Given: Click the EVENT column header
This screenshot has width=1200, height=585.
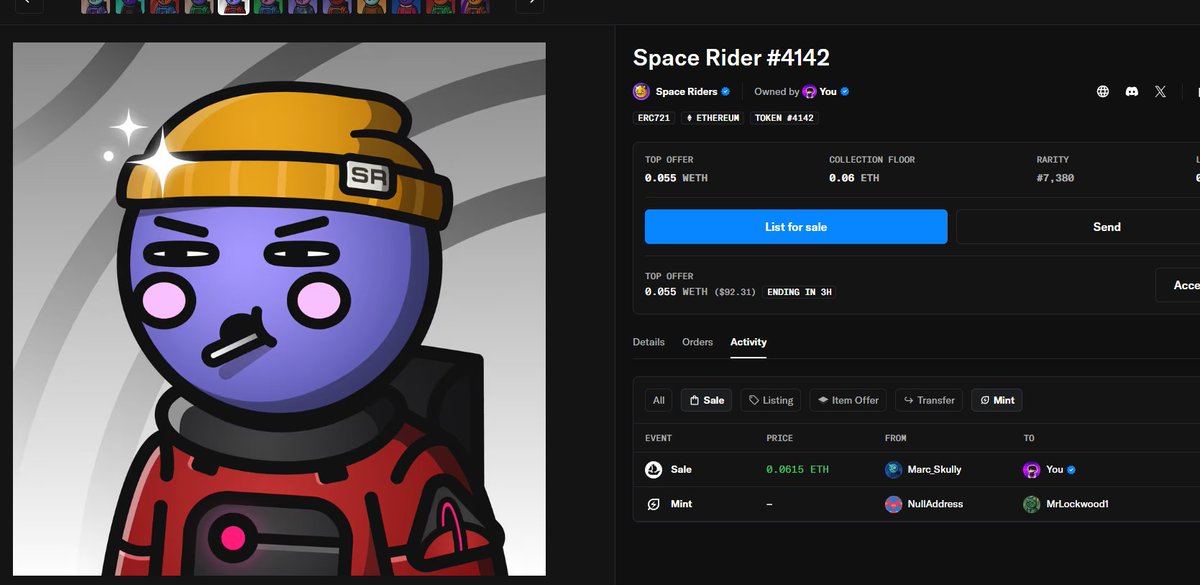Looking at the screenshot, I should click(658, 438).
